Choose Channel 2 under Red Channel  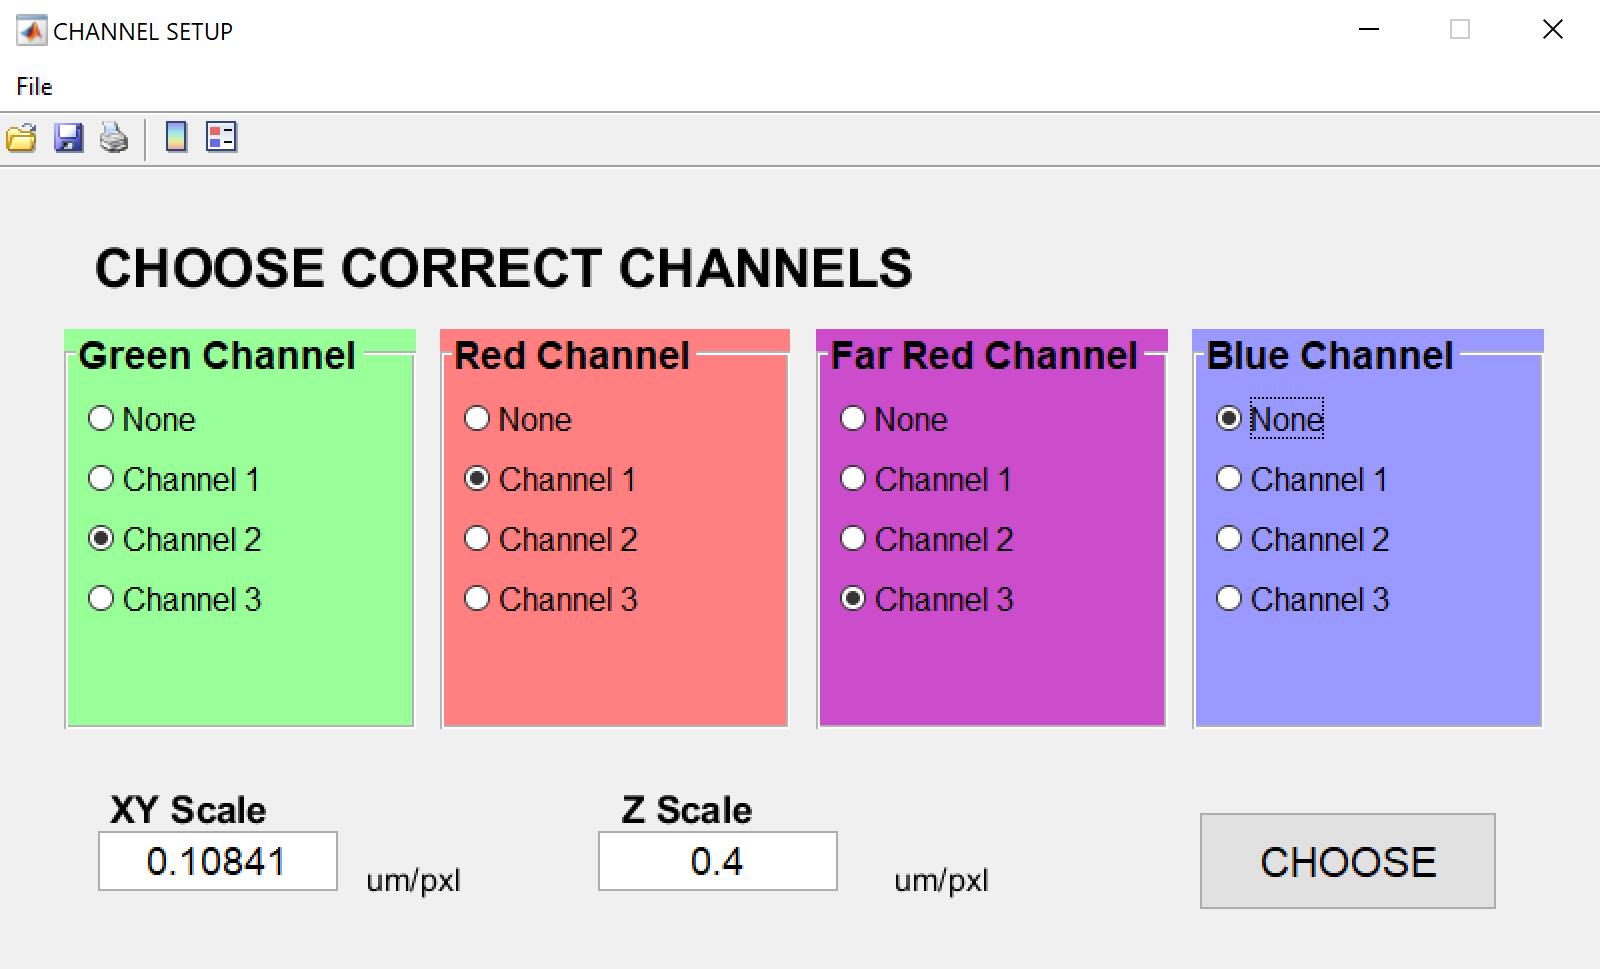(477, 539)
